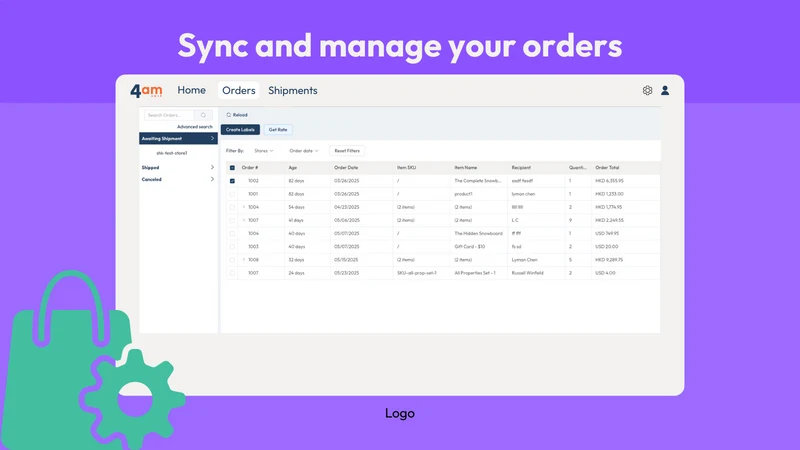Click the order total HKD 9,289.75
800x450 pixels.
point(609,260)
